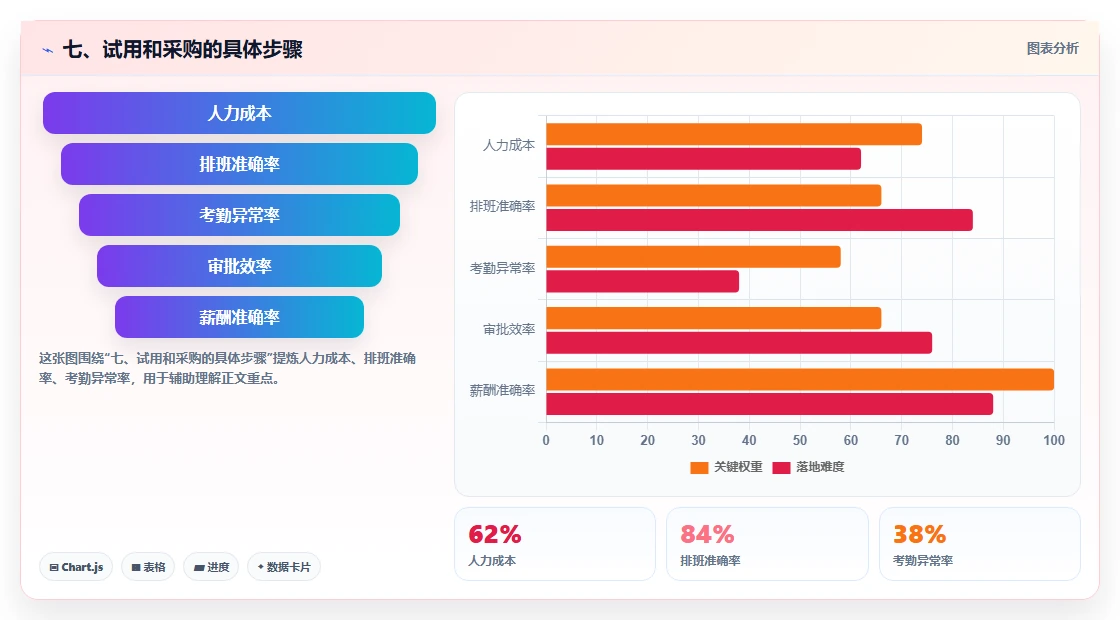Click the 考勤异常率 y-axis label

point(502,268)
